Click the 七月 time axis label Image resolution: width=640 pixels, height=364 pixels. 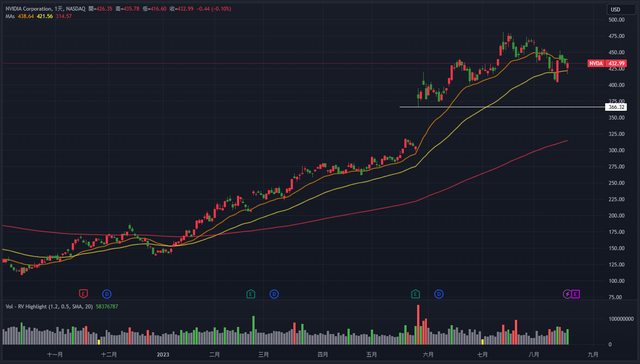tap(482, 355)
